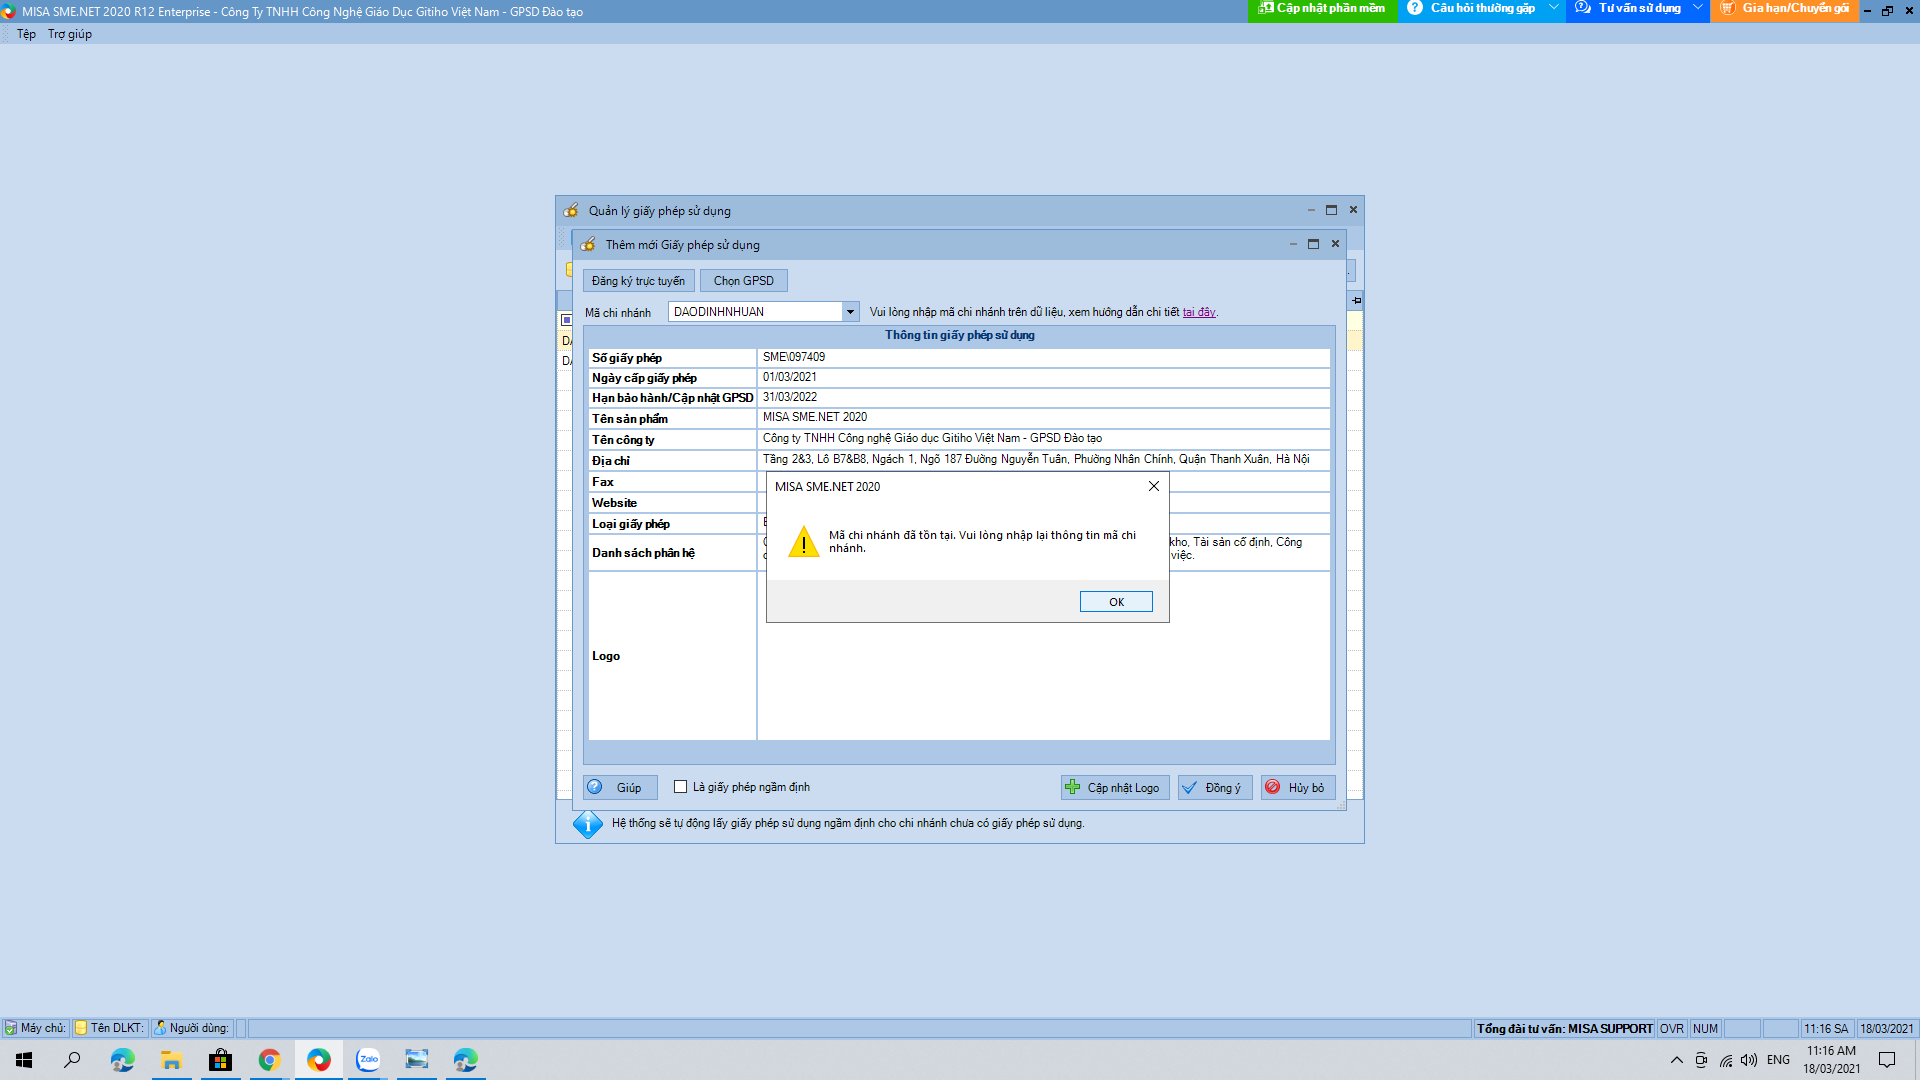Click the red Hủy bỏ cancel button
Screen dimensions: 1920x1080
click(1297, 788)
